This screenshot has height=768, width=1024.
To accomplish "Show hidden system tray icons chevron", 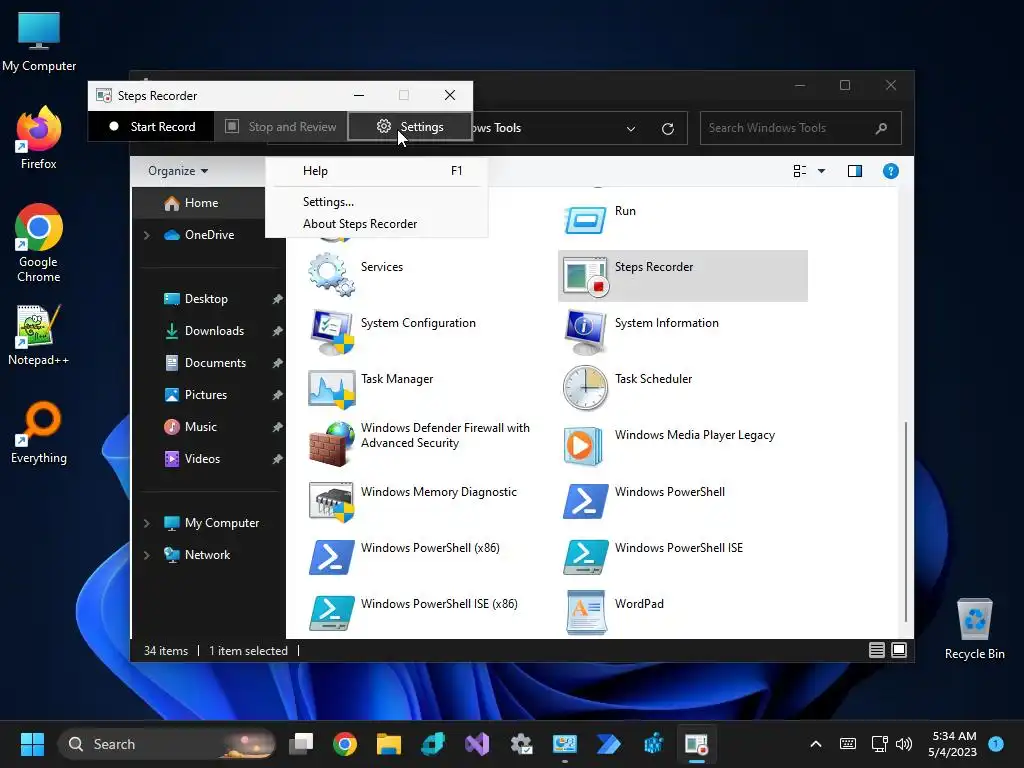I will tap(816, 744).
